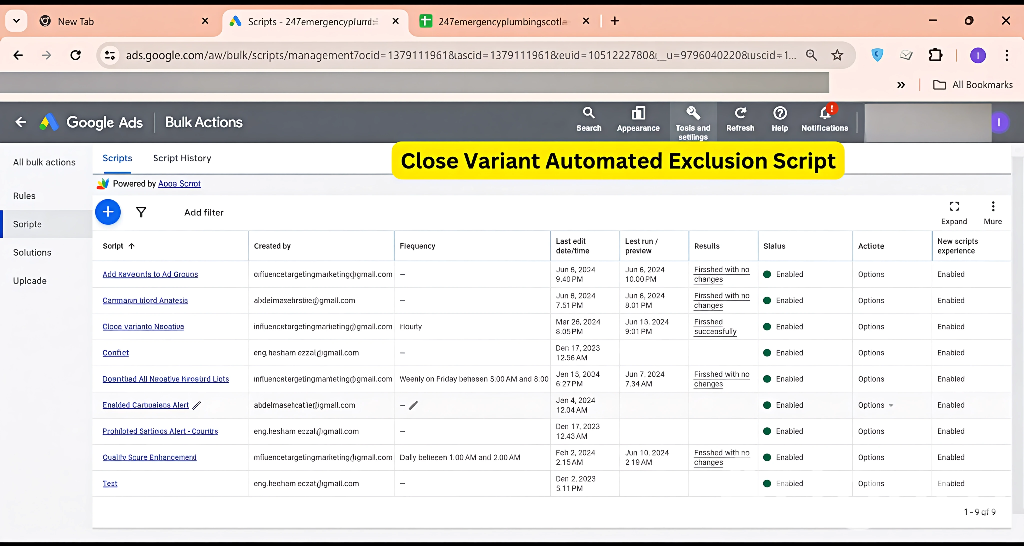Open the Quality Score Enhancement script link

point(149,457)
